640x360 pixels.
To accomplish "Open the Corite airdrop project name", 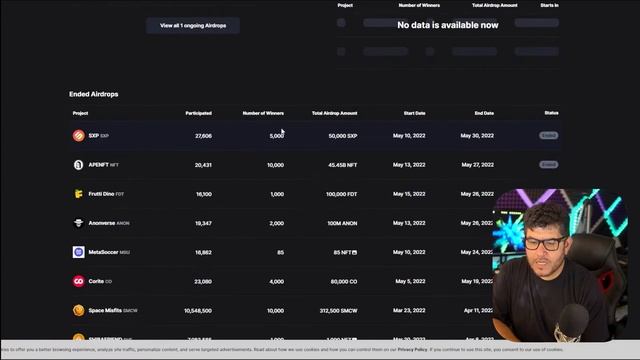I will click(96, 281).
